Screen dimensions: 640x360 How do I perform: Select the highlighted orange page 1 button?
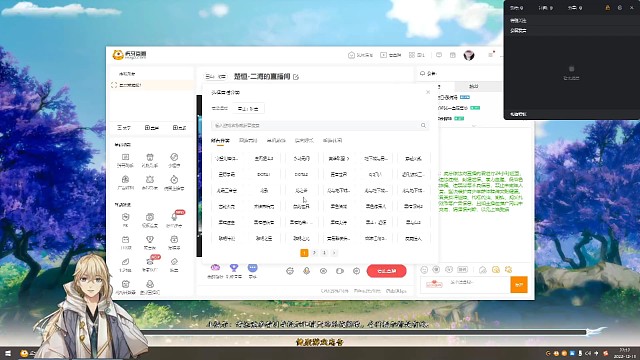pos(304,253)
